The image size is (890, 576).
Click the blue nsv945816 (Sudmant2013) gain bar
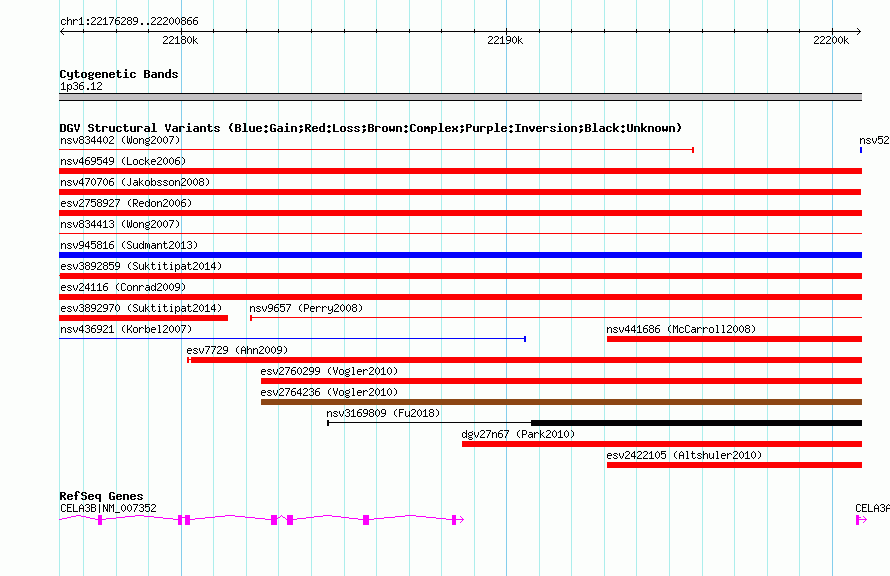point(460,255)
